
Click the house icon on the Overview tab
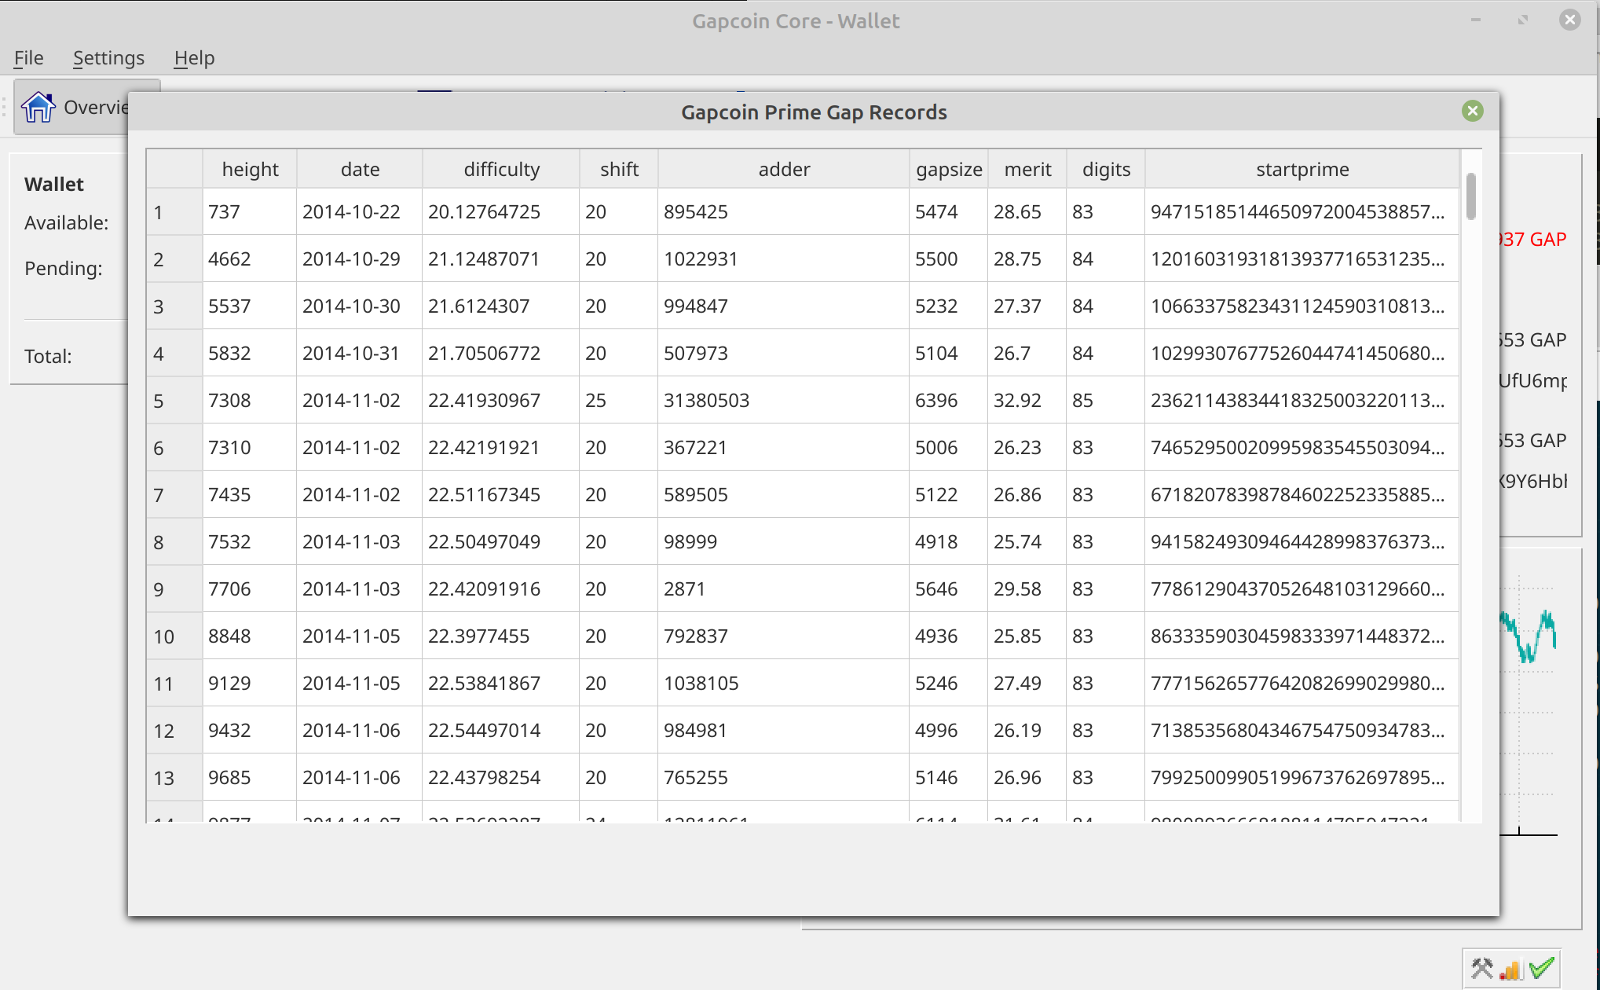pyautogui.click(x=38, y=107)
